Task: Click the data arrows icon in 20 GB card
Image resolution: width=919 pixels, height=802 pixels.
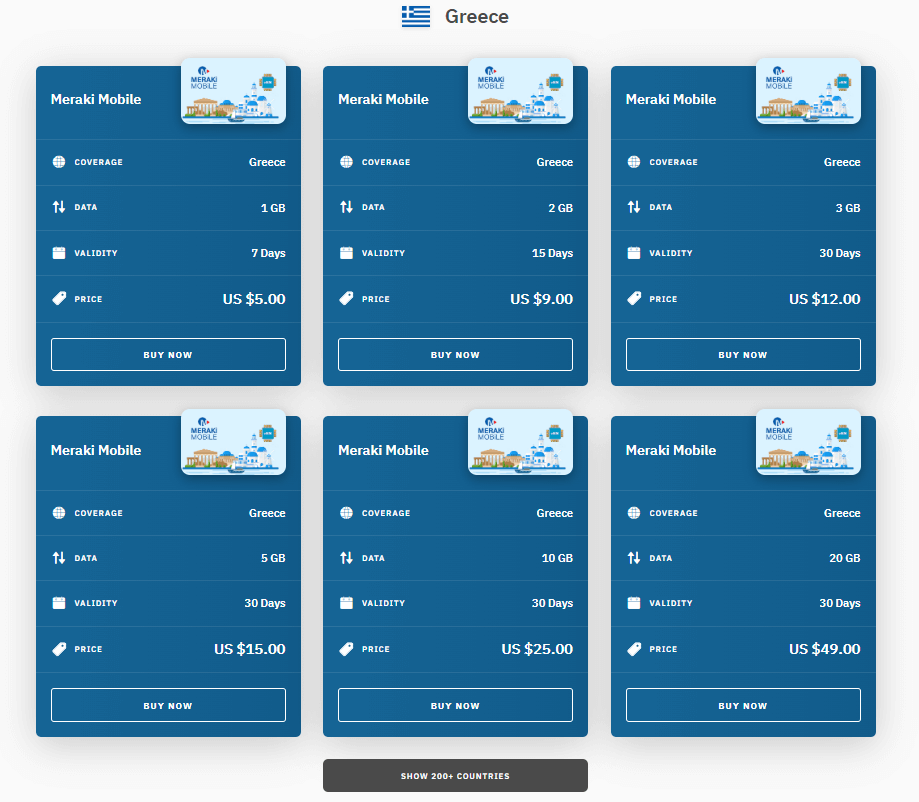Action: [634, 558]
